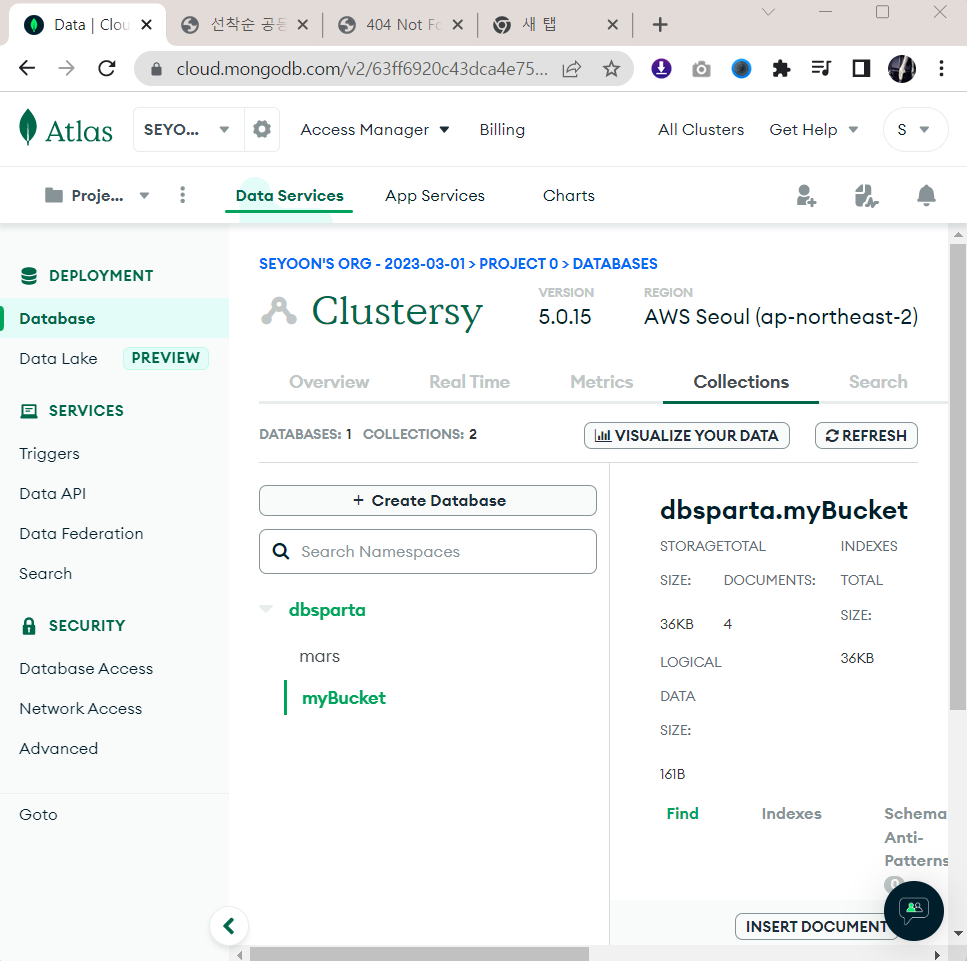
Task: Select the mars collection
Action: click(x=319, y=656)
